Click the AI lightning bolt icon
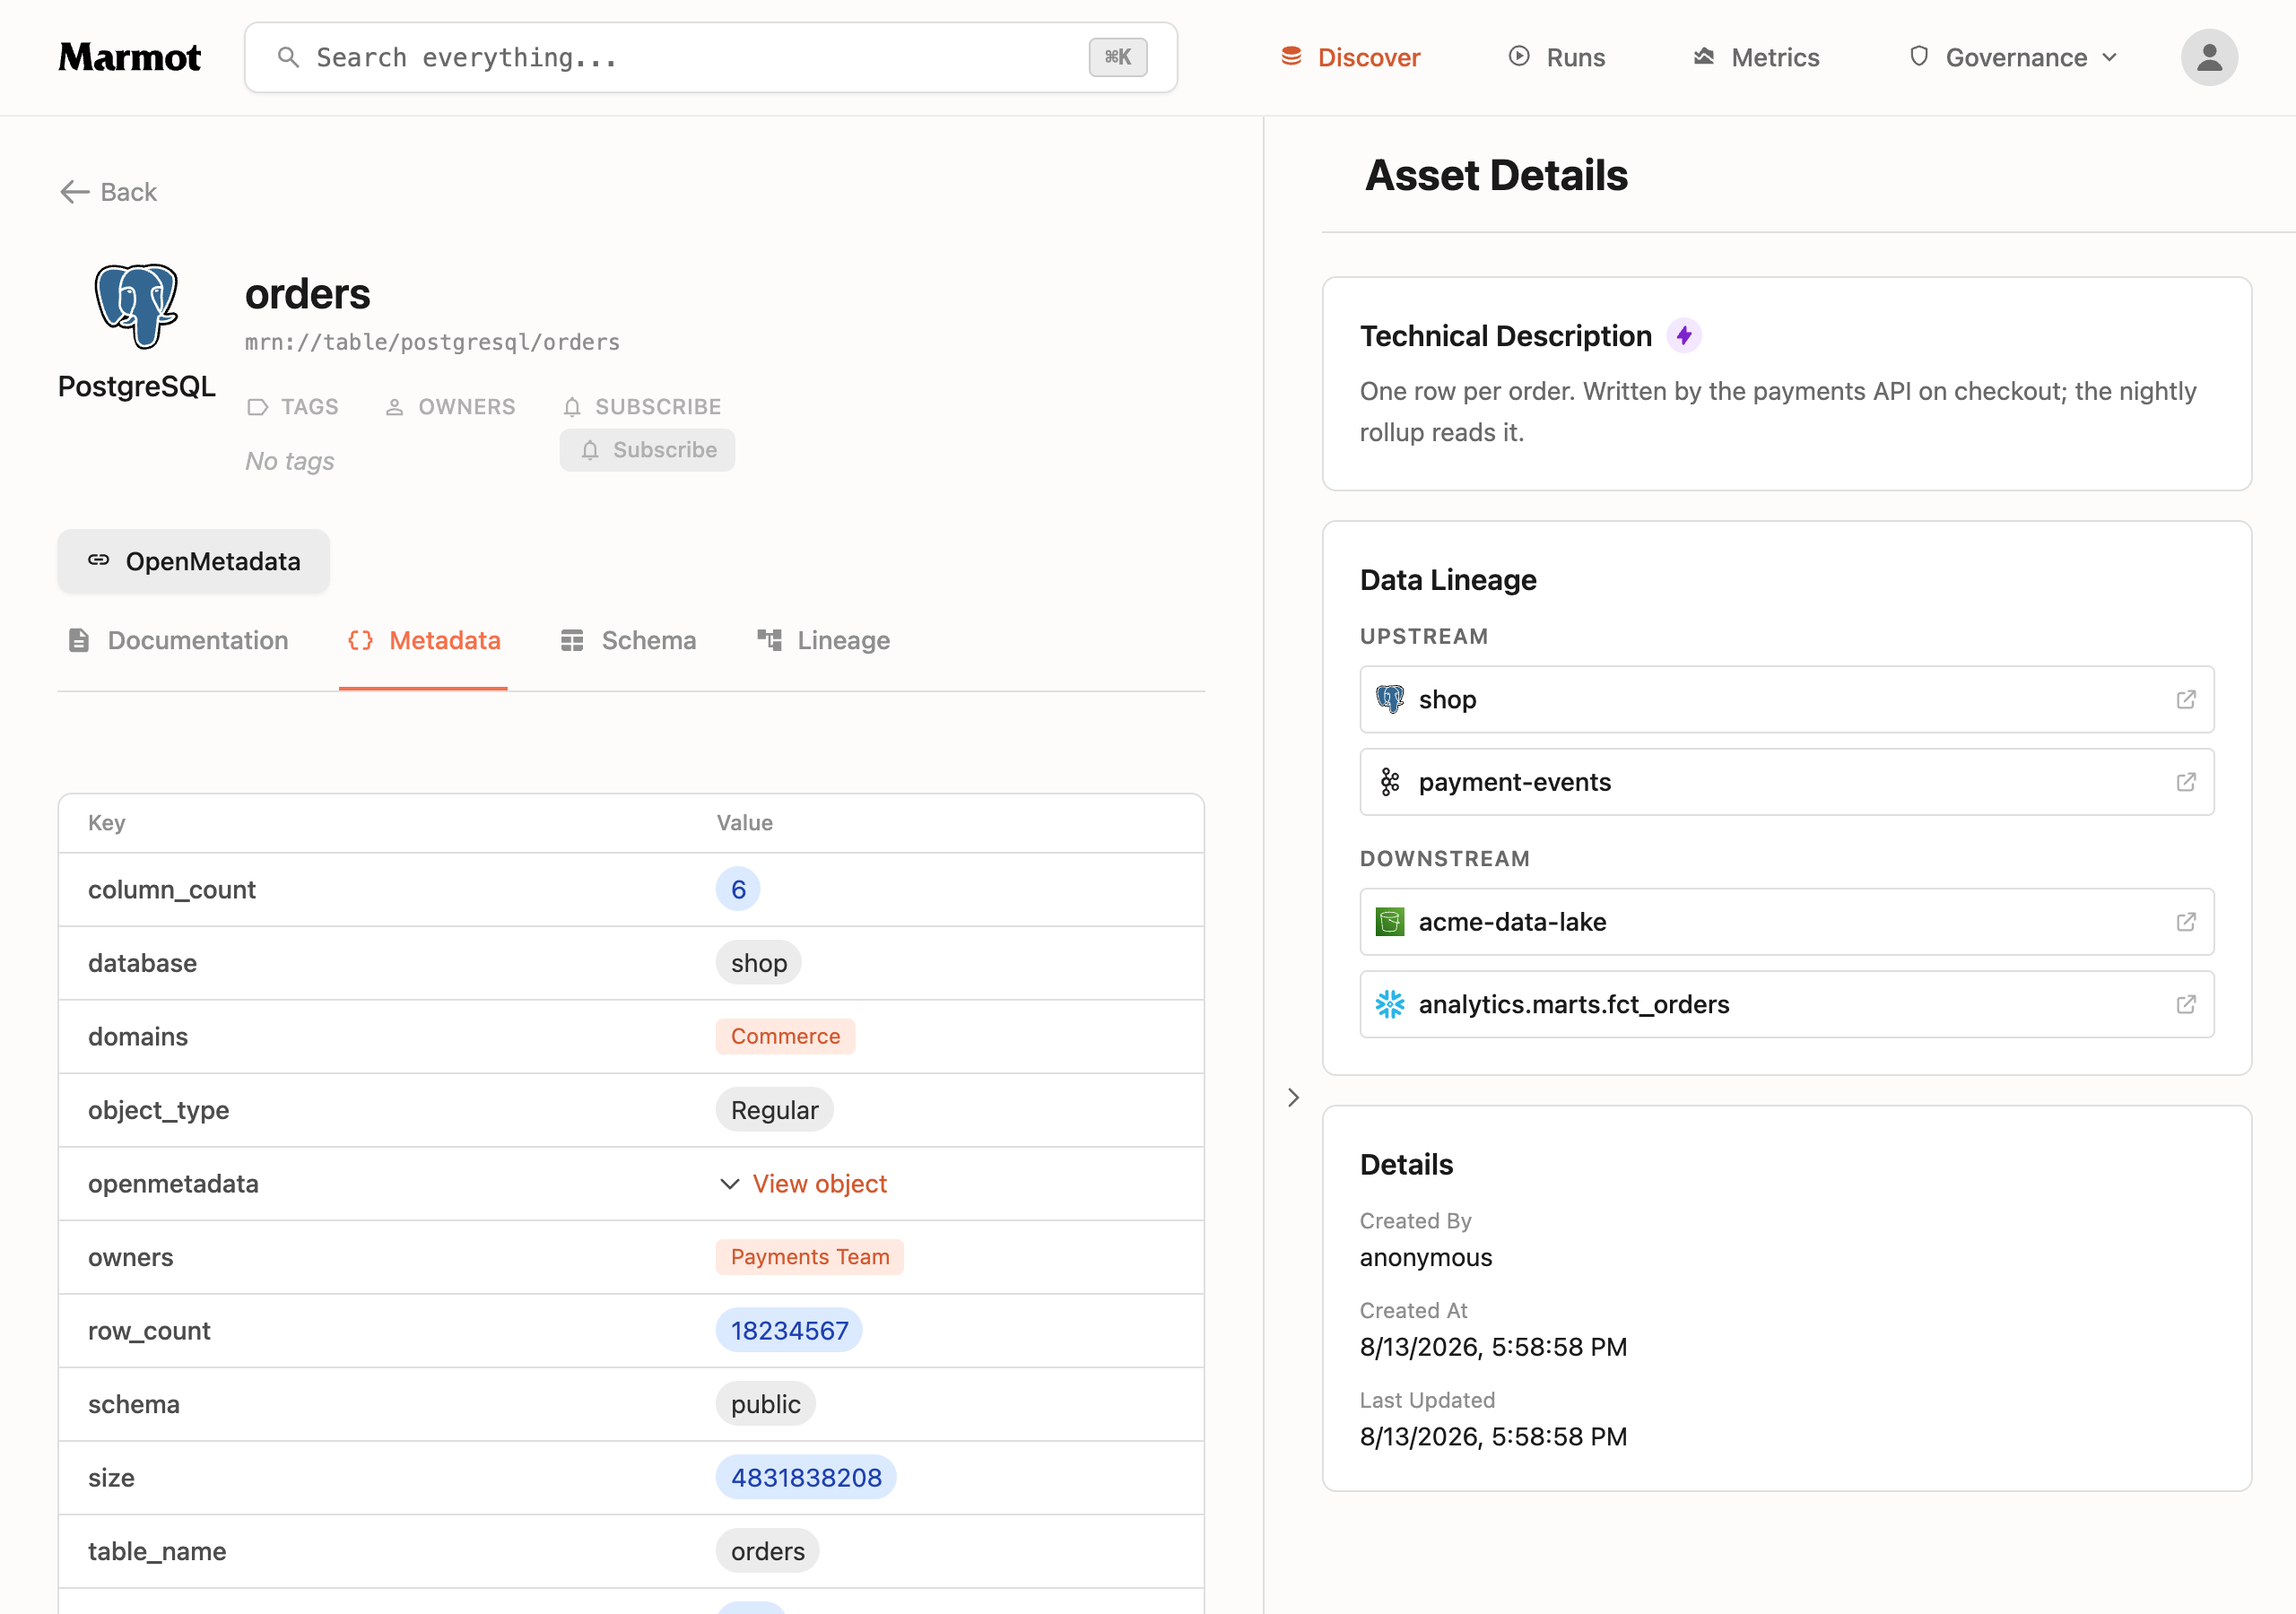This screenshot has width=2296, height=1614. [1684, 336]
